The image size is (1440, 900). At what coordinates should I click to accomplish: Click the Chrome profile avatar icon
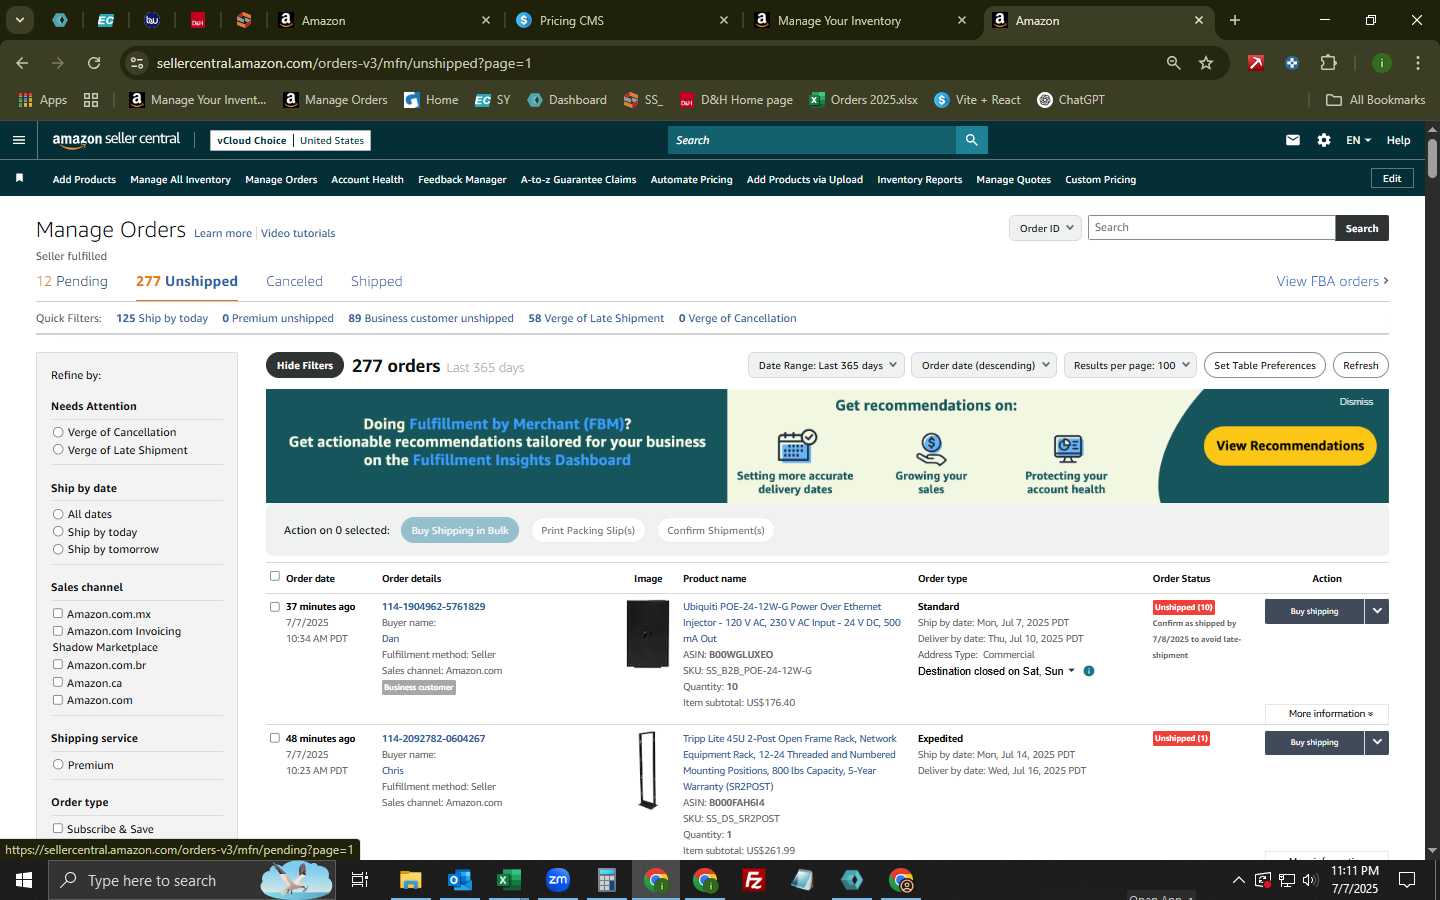tap(1381, 63)
